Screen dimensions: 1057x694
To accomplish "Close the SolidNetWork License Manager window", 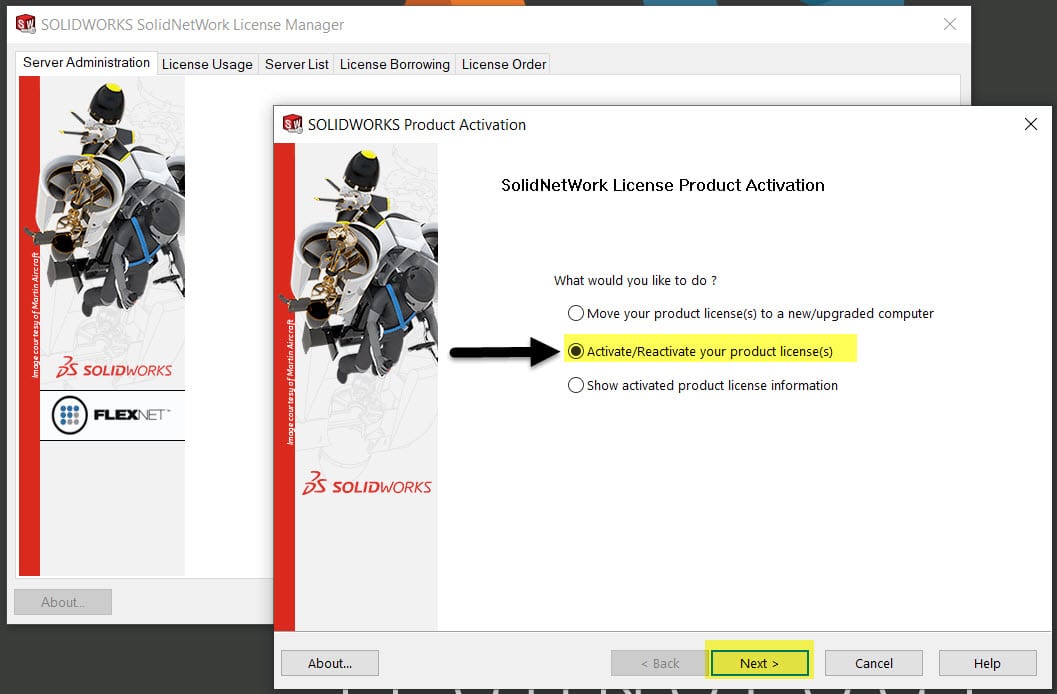I will coord(950,24).
